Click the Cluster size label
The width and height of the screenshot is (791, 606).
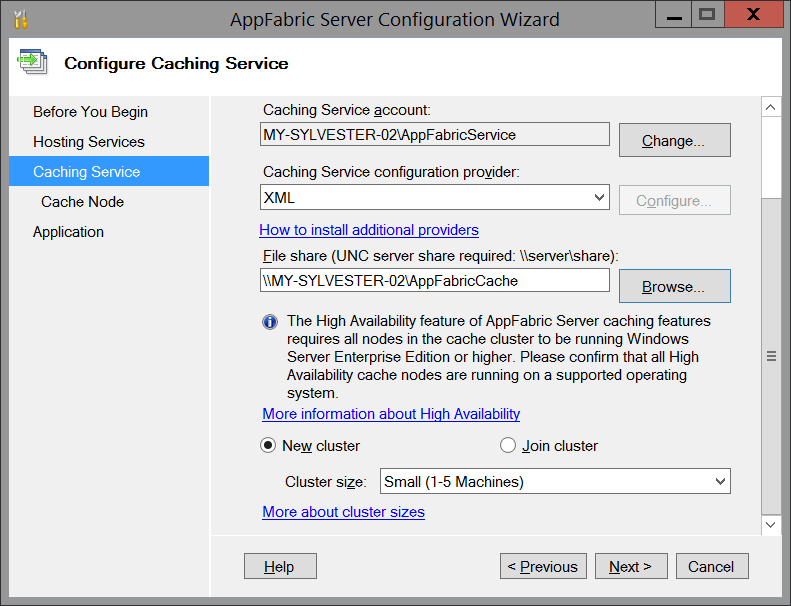coord(325,482)
